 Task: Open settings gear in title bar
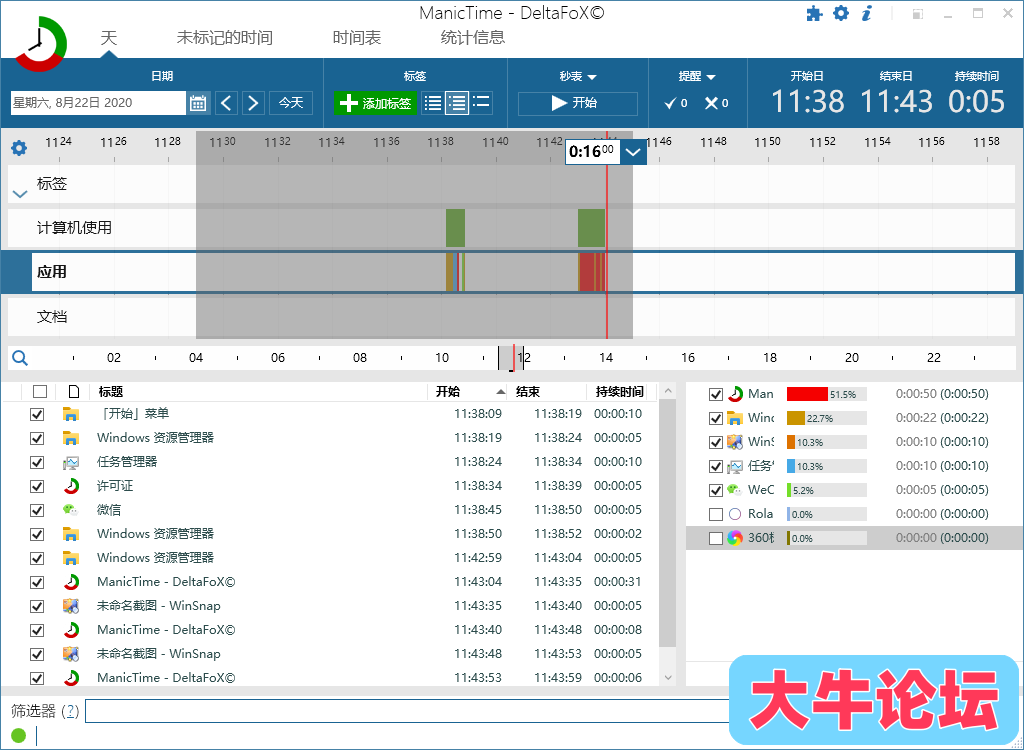pos(841,13)
